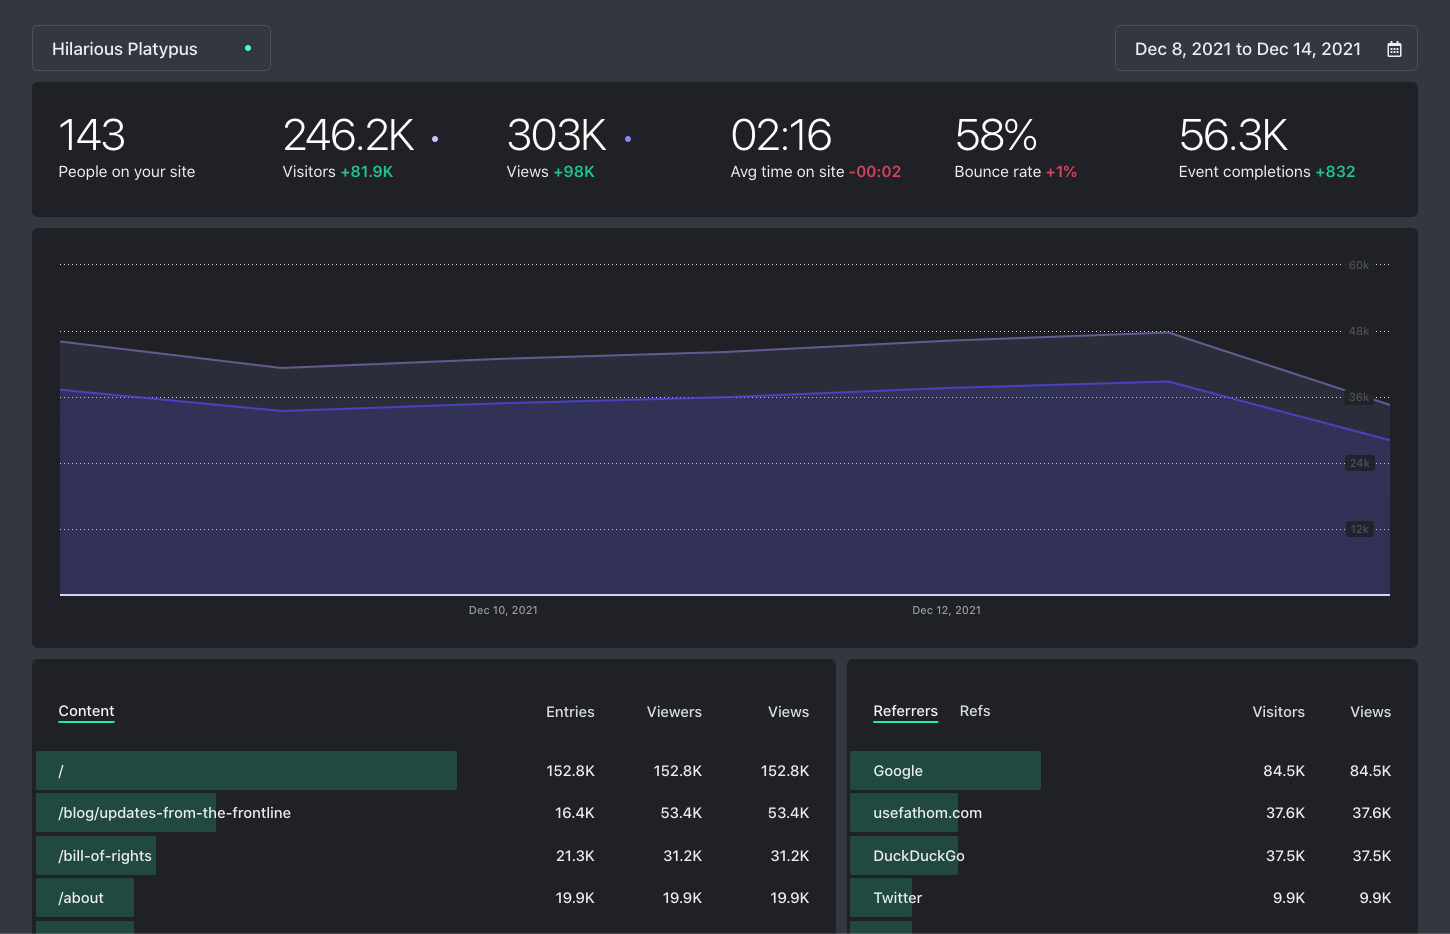The image size is (1450, 934).
Task: Switch to the Refs tab
Action: point(974,711)
